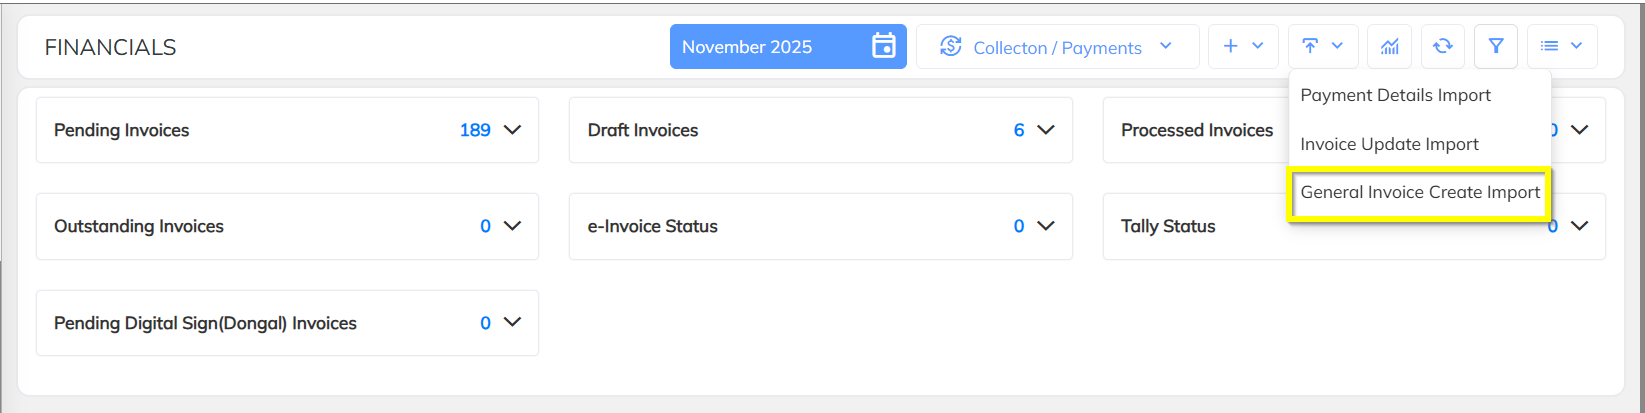Image resolution: width=1645 pixels, height=413 pixels.
Task: Click the analytics chart icon
Action: pyautogui.click(x=1389, y=46)
